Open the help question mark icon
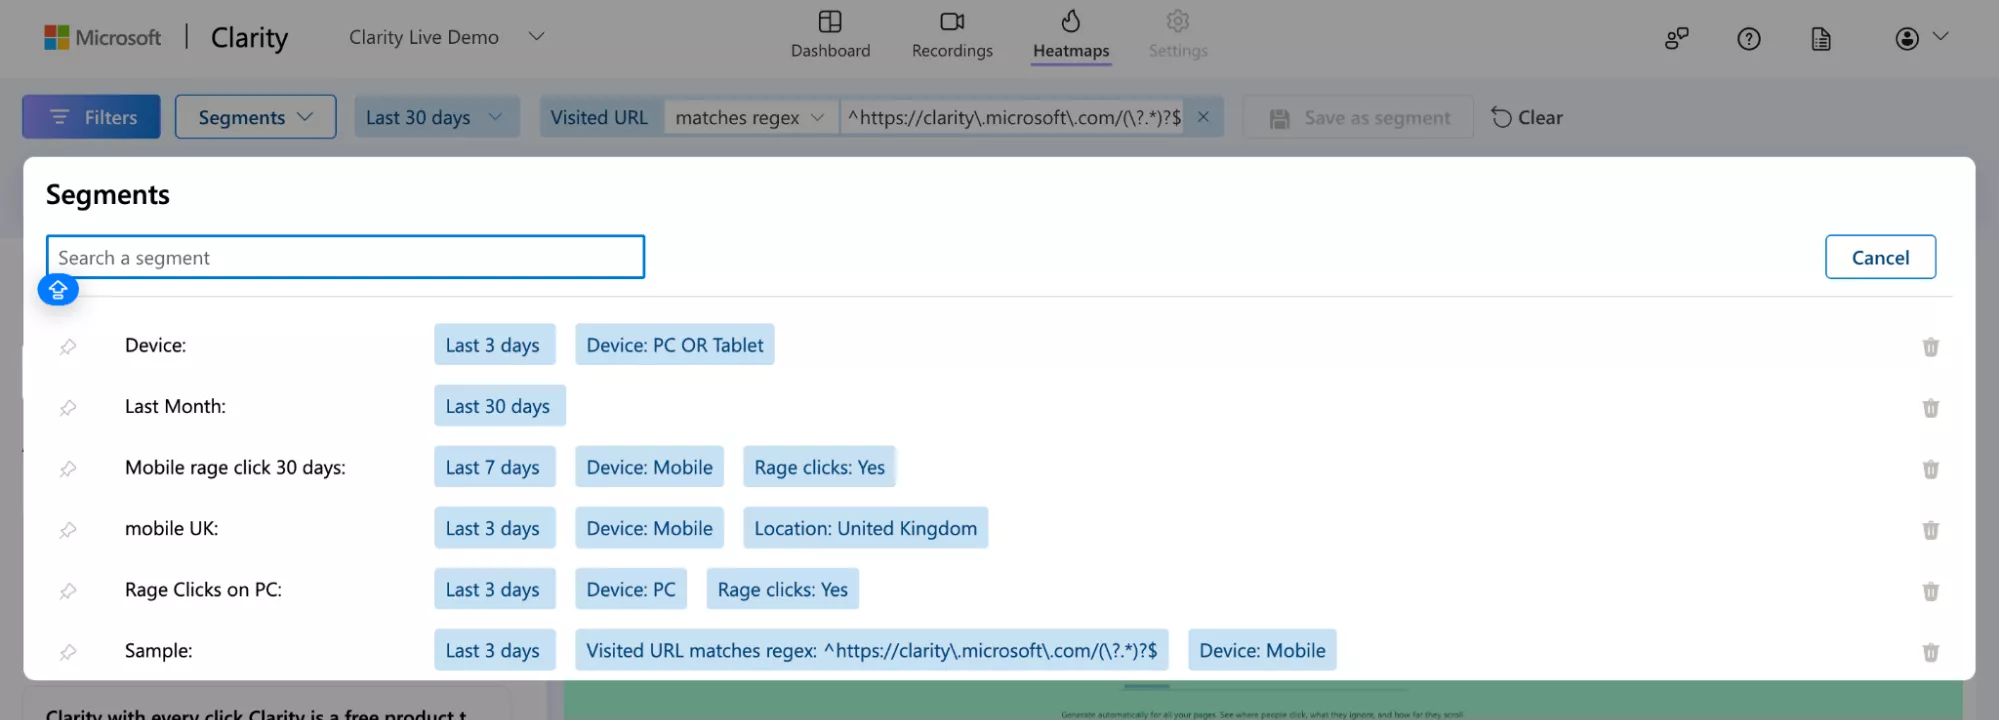The height and width of the screenshot is (721, 1999). pos(1748,39)
